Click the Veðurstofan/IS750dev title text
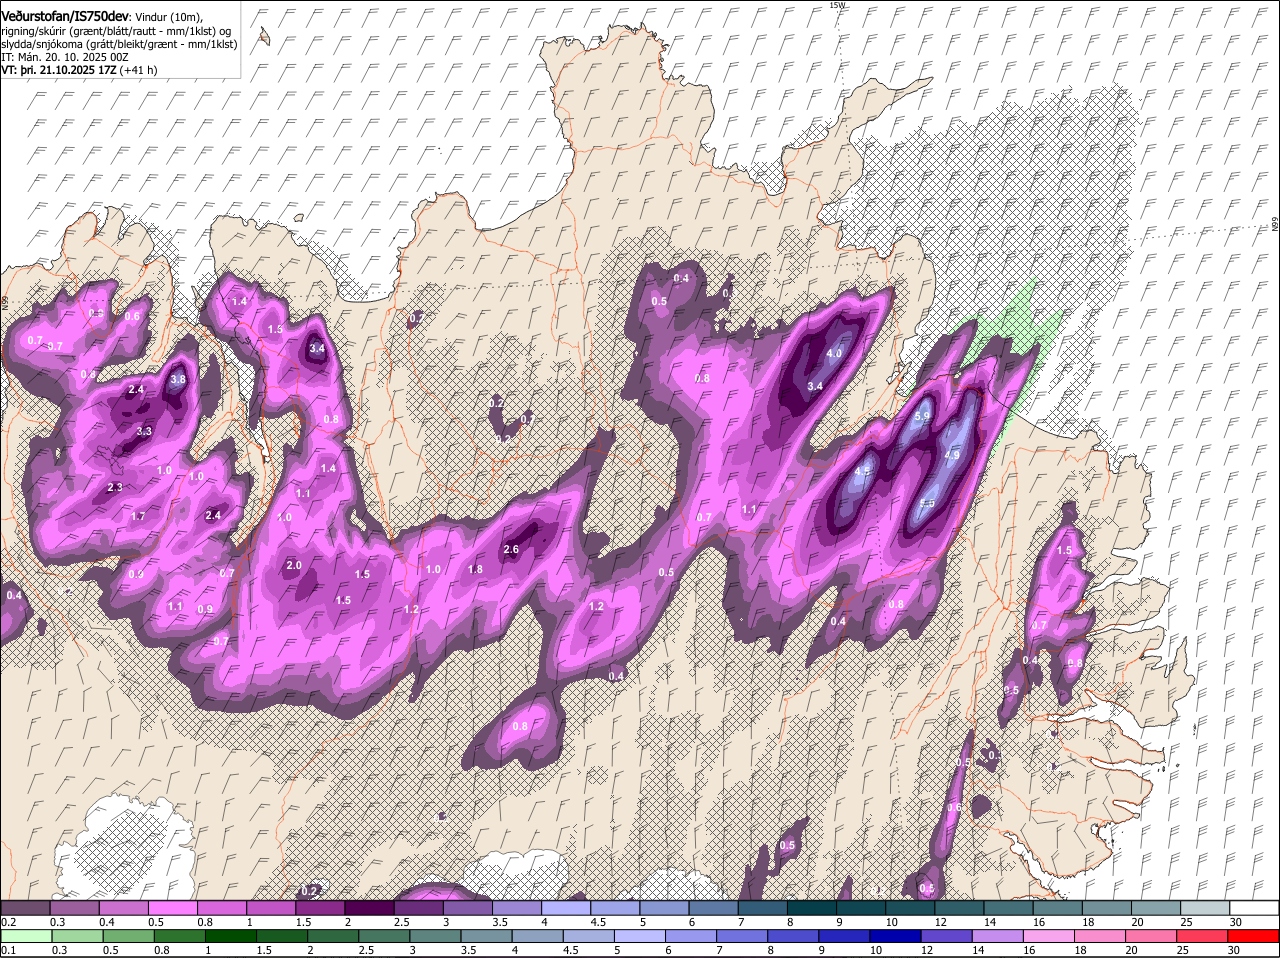The image size is (1280, 958). click(65, 16)
